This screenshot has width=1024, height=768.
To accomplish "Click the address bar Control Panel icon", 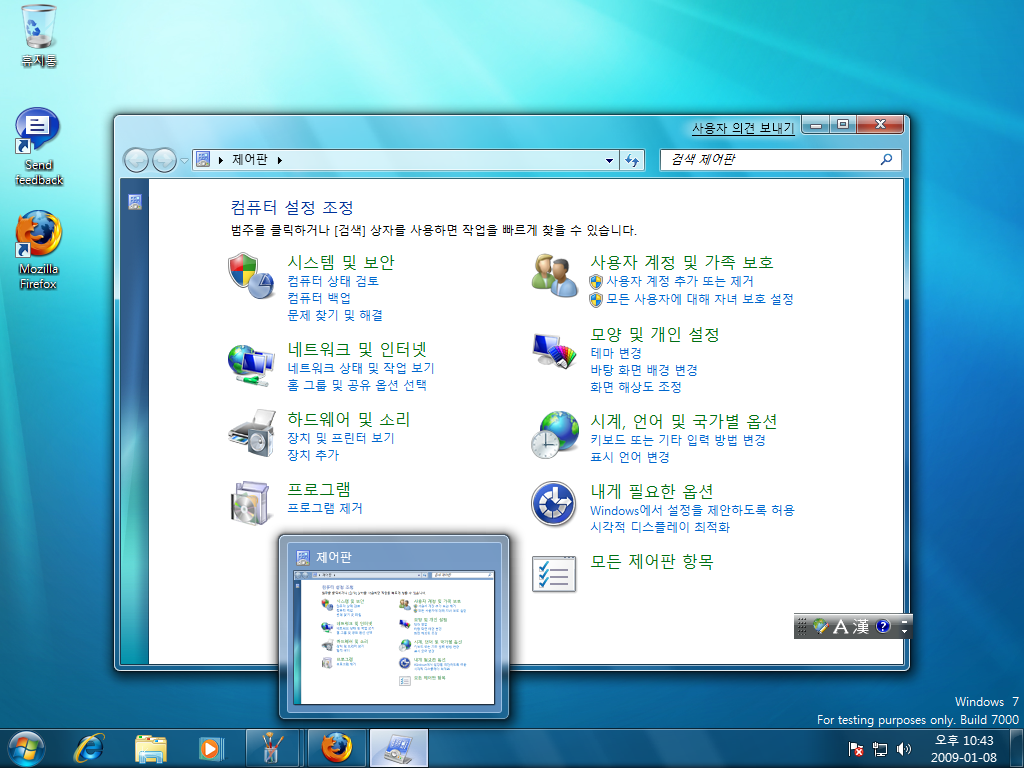I will [203, 159].
